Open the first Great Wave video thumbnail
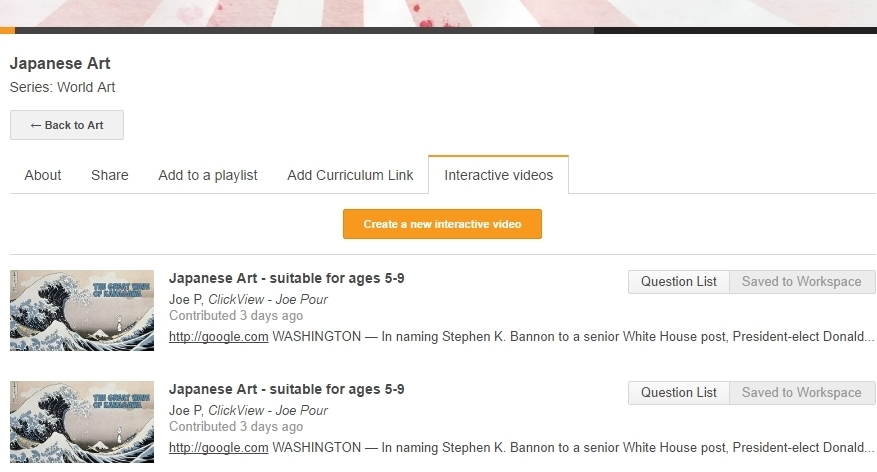Image resolution: width=877 pixels, height=472 pixels. tap(82, 310)
